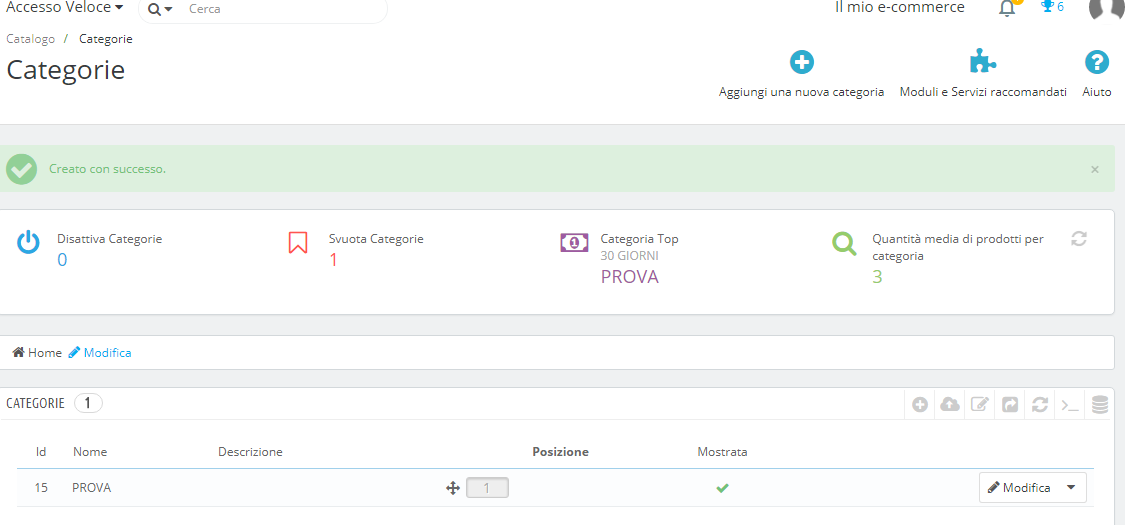
Task: Click the Posizione column header
Action: click(560, 452)
